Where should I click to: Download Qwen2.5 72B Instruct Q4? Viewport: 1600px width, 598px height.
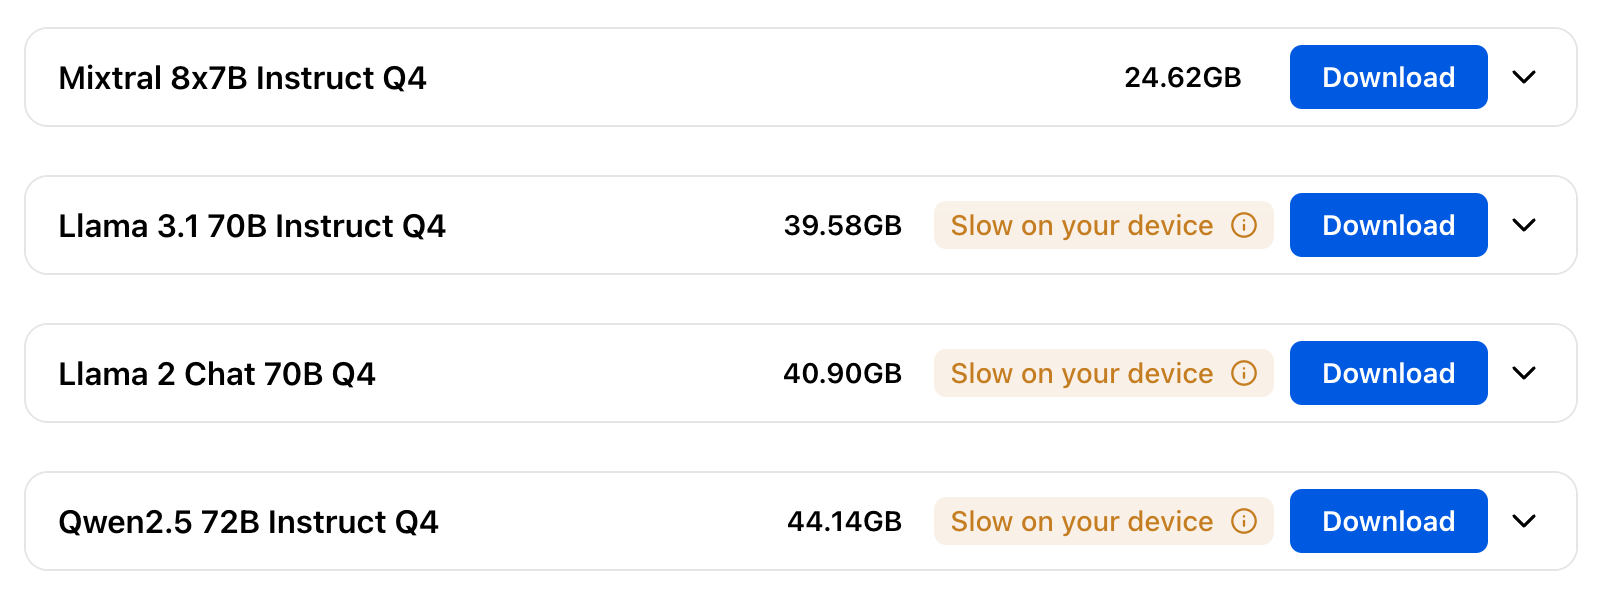1388,521
